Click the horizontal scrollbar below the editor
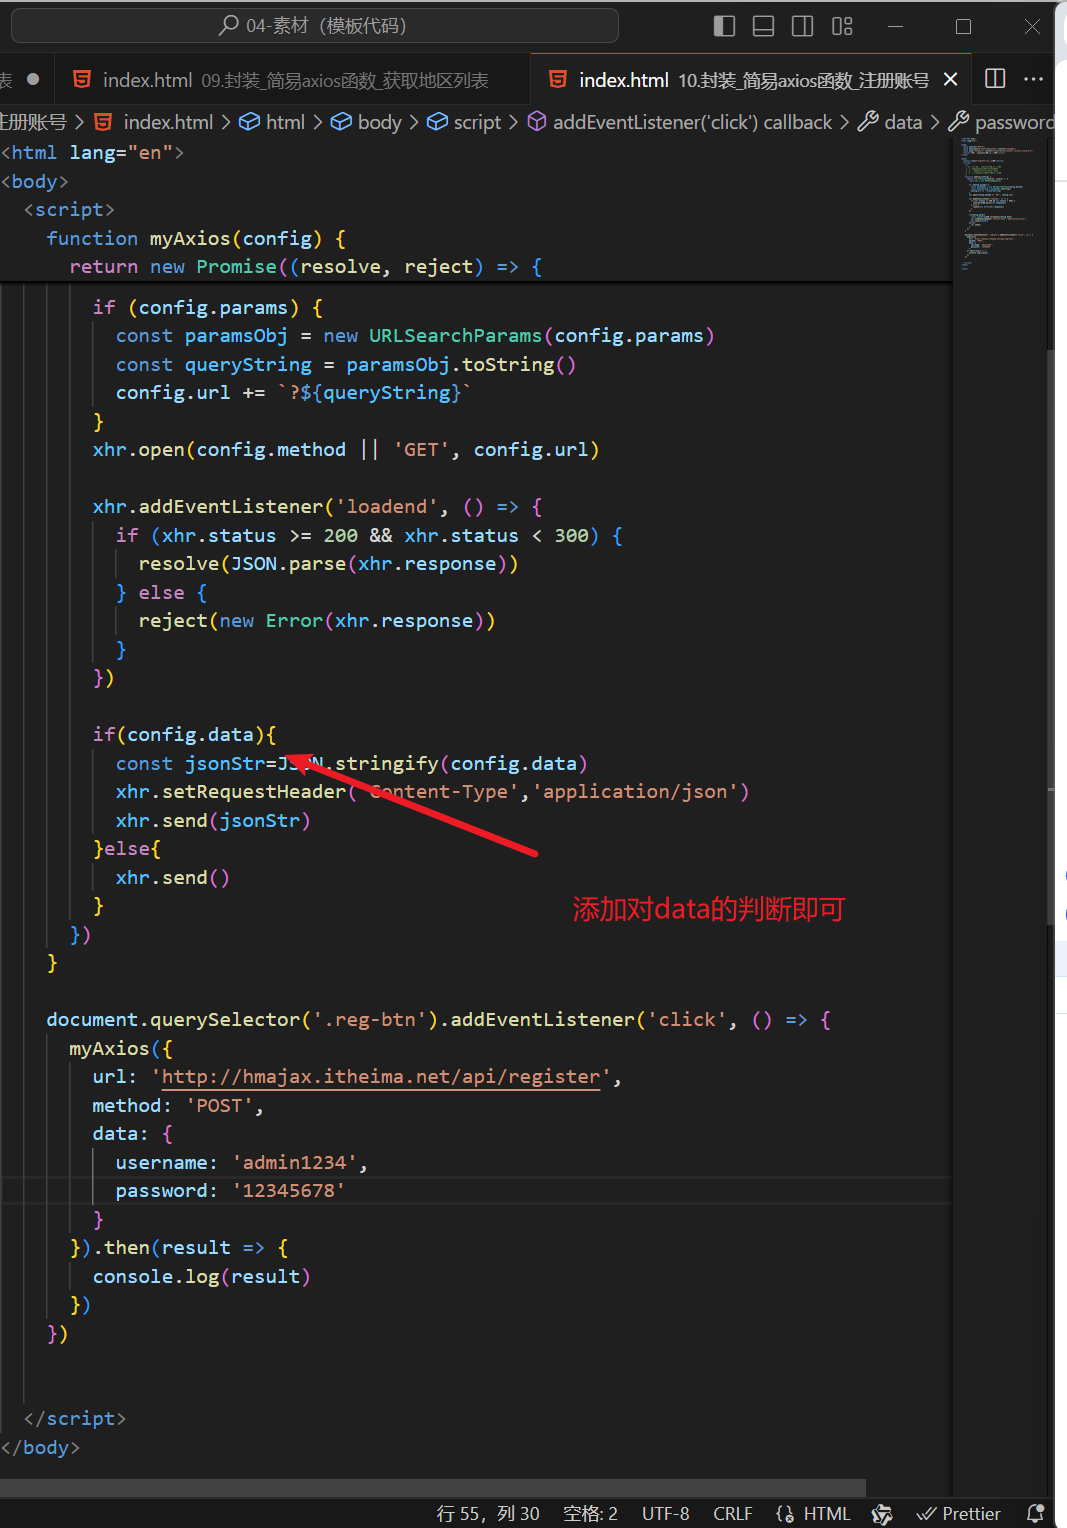 coord(433,1488)
